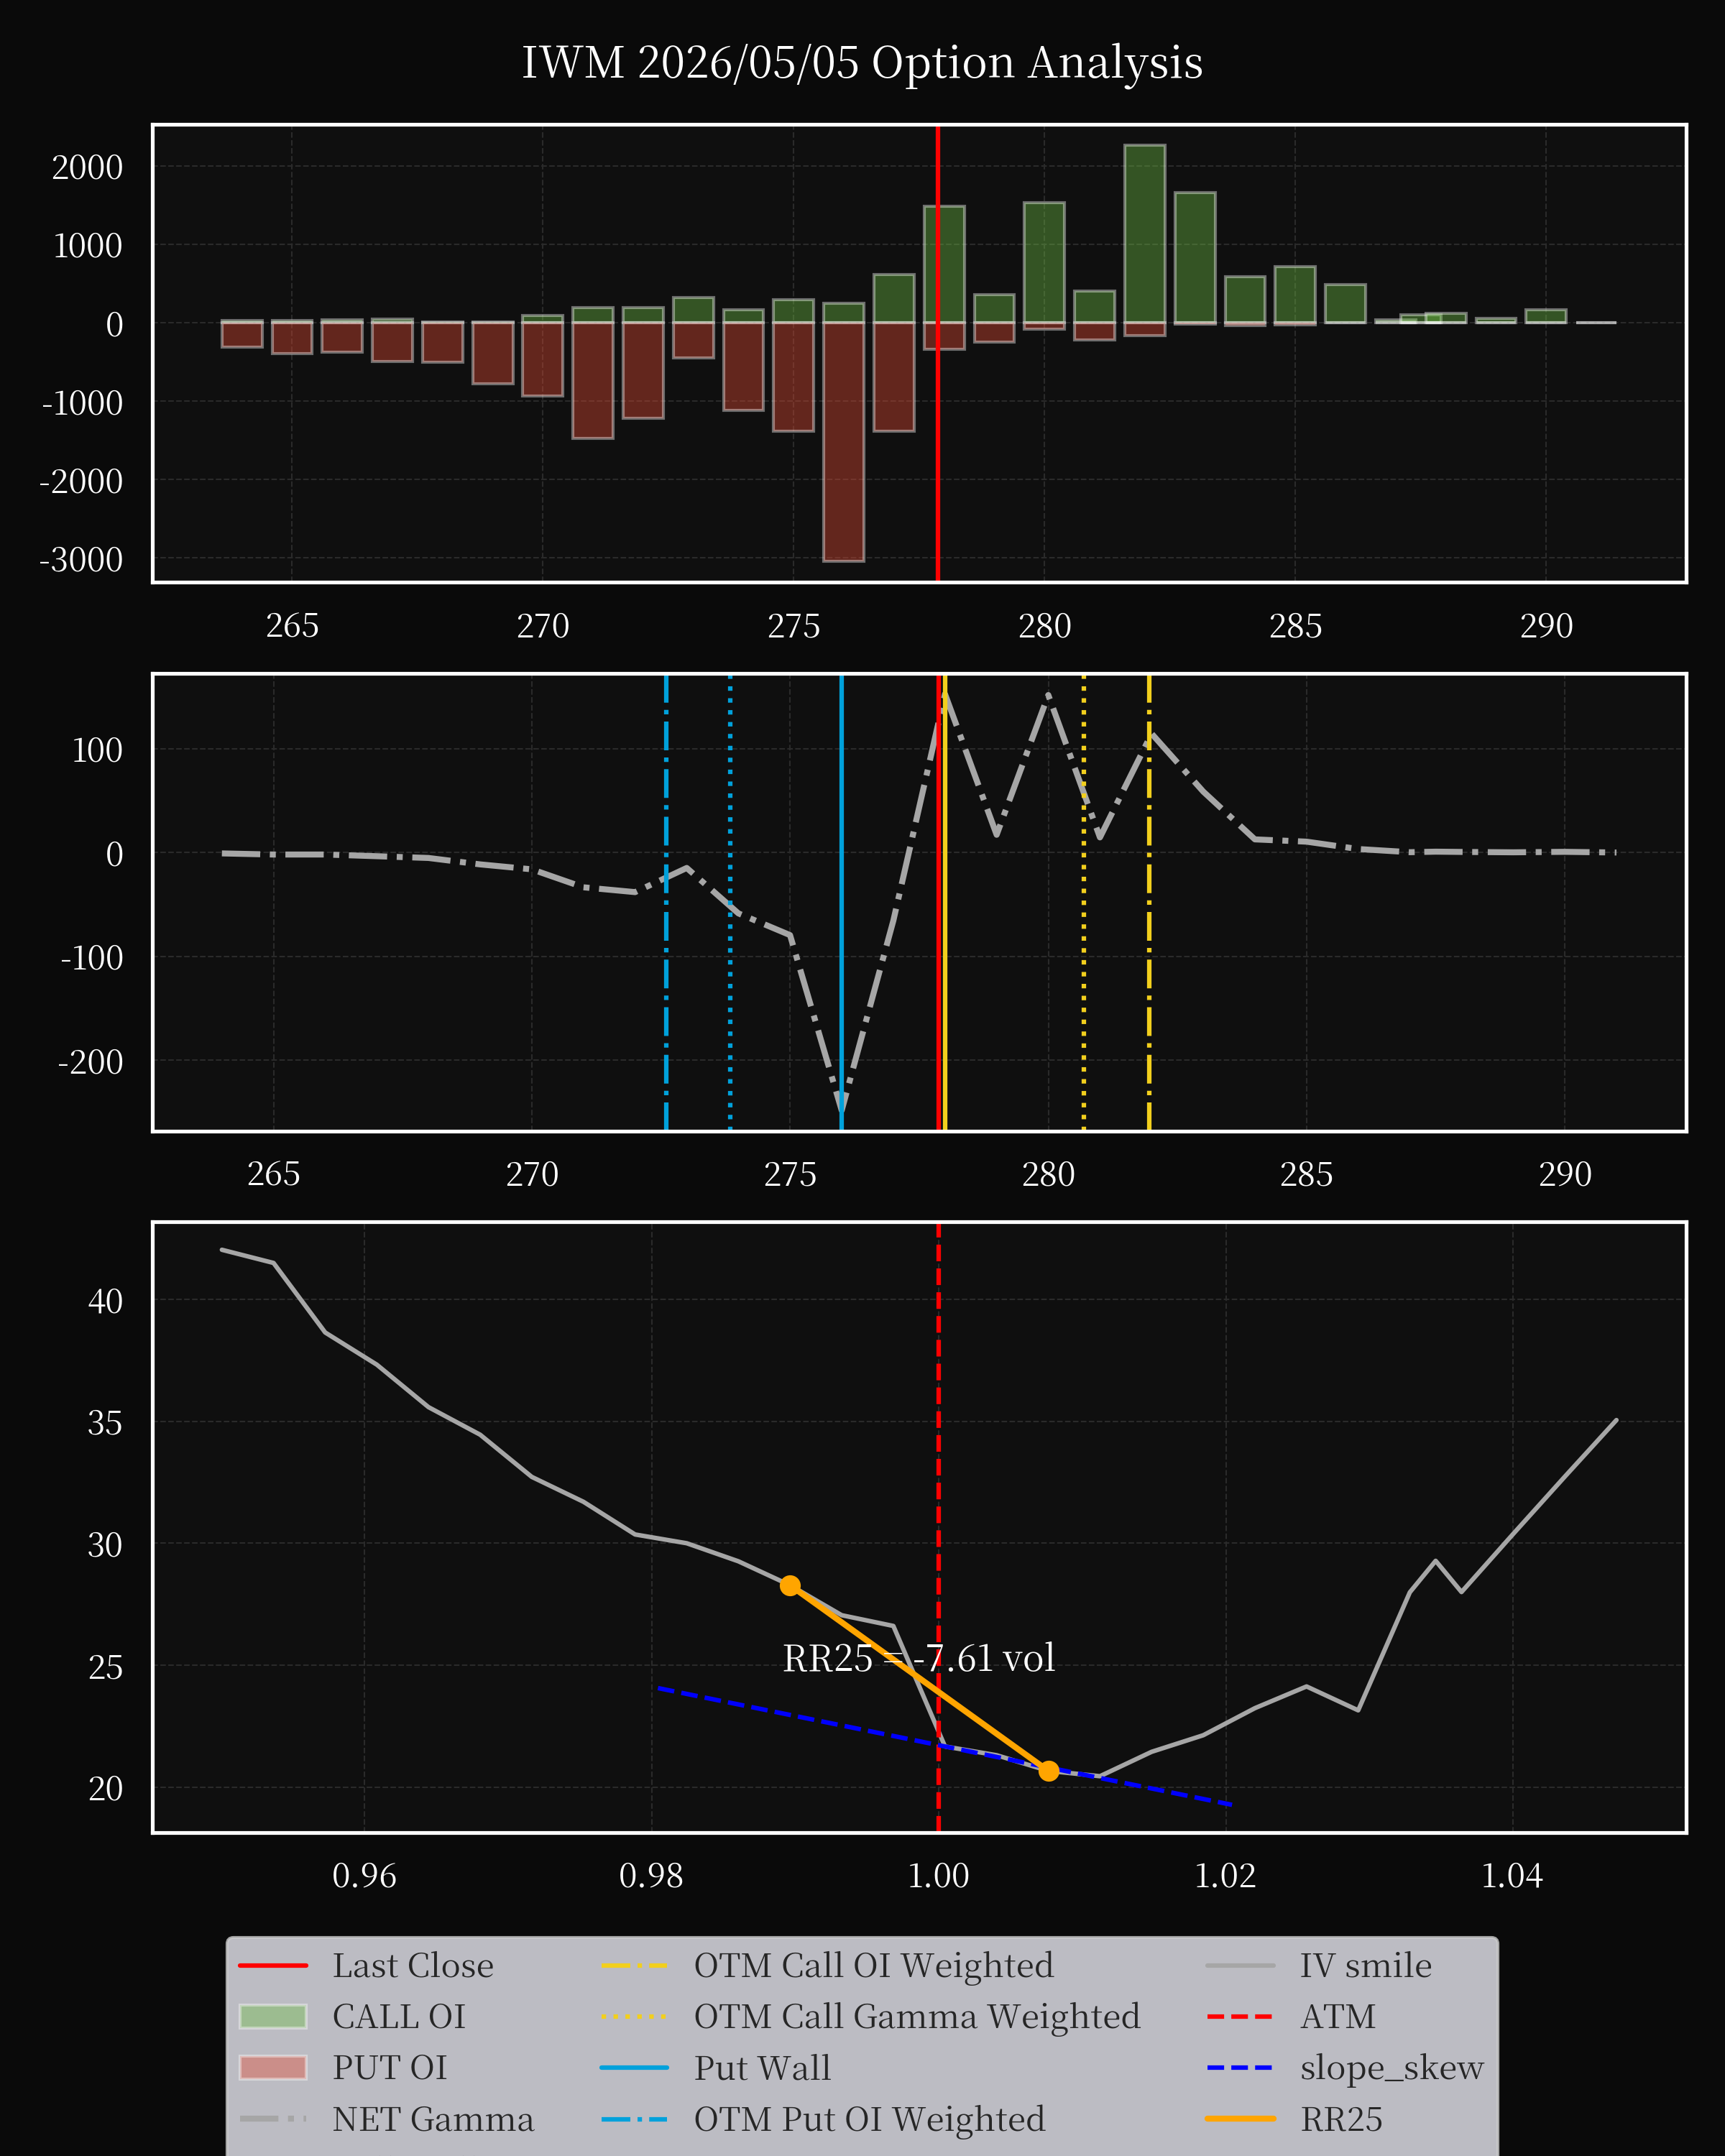Click the red Last Close line in OI chart

[x=937, y=353]
